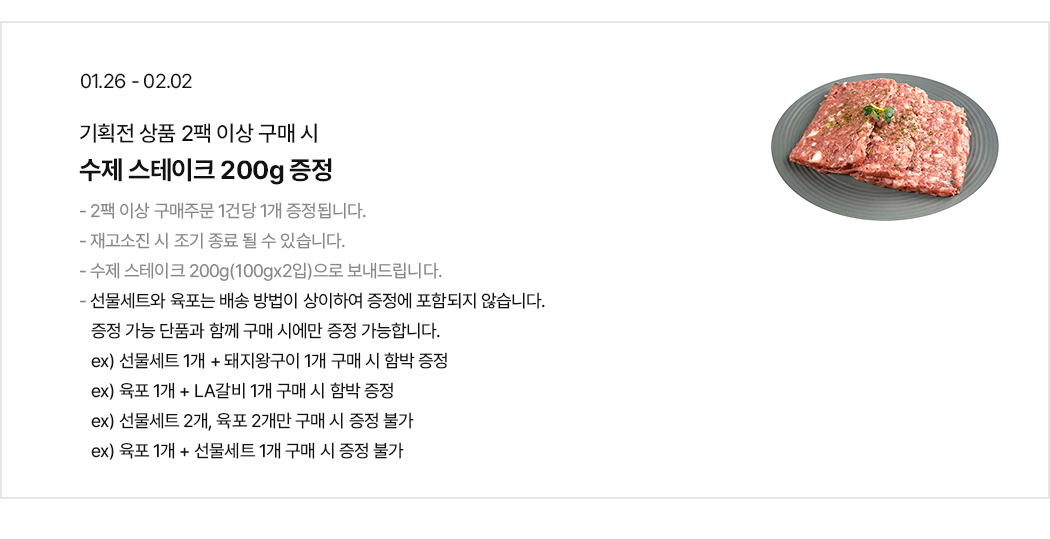Click the subtitle 기획전 상품 2팩 이상 구매 시
The height and width of the screenshot is (539, 1050).
199,132
